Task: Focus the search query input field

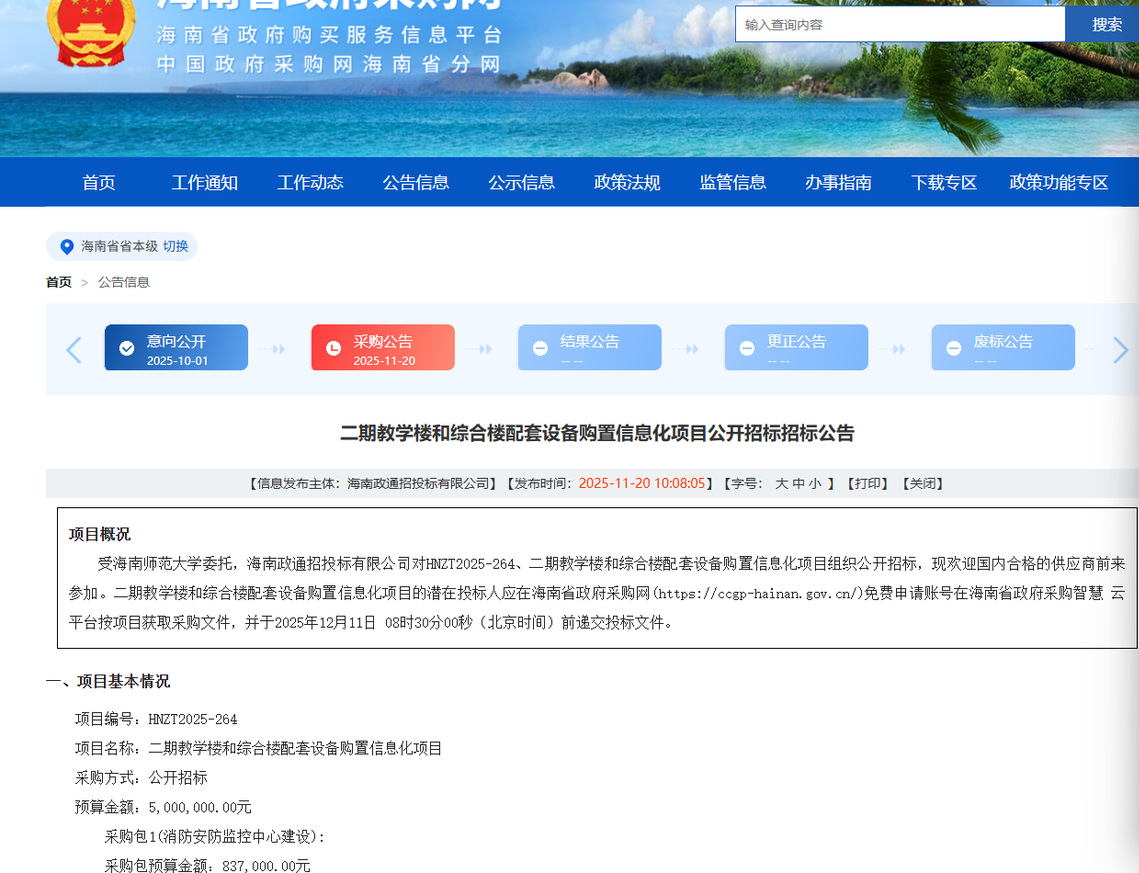Action: [x=900, y=25]
